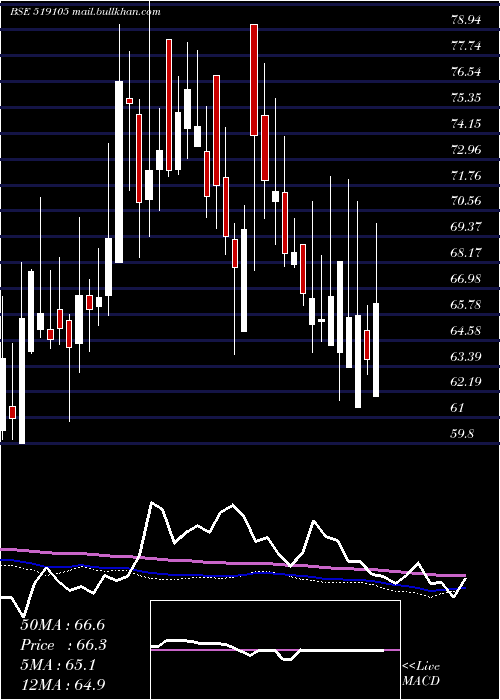Click the 66.98 price axis label
Viewport: 500px width, 700px height.
tap(466, 279)
